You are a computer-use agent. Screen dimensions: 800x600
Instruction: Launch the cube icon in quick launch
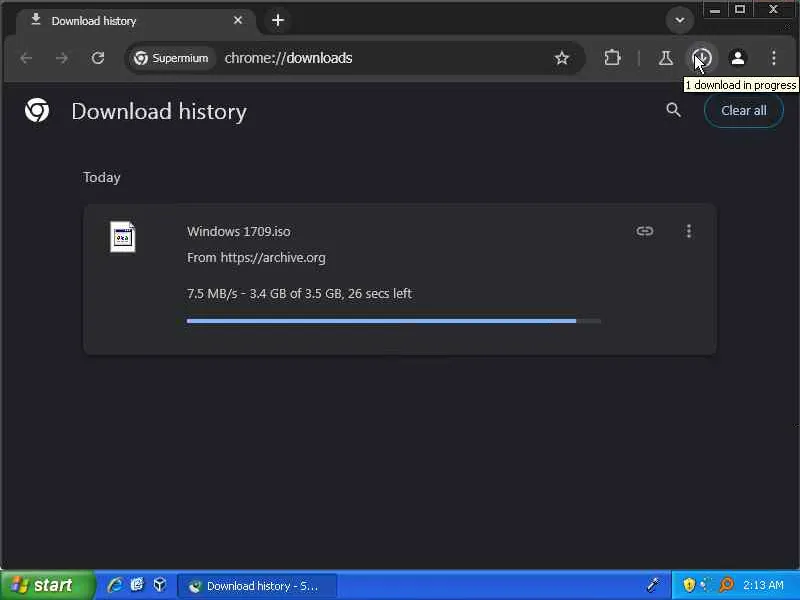160,585
